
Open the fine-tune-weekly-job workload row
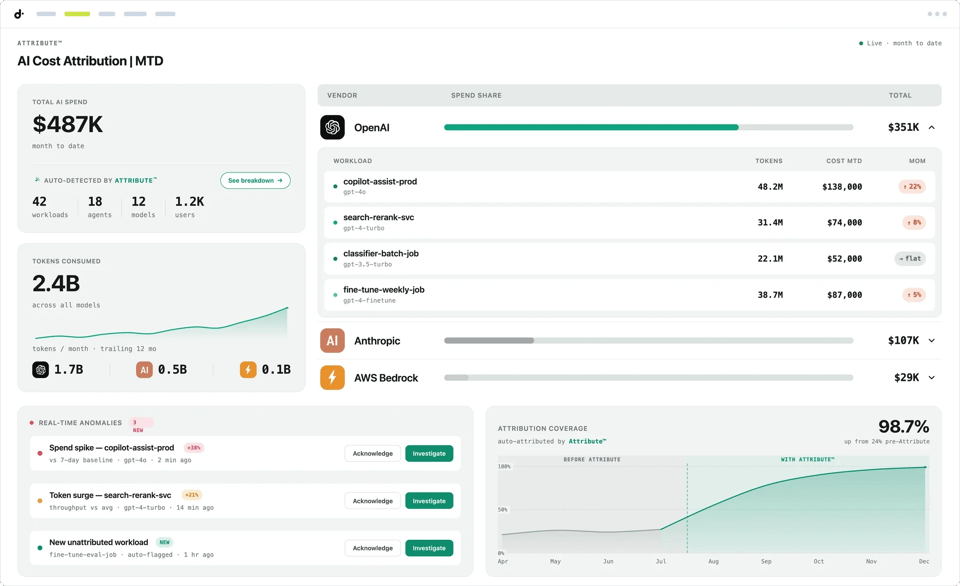(x=629, y=295)
